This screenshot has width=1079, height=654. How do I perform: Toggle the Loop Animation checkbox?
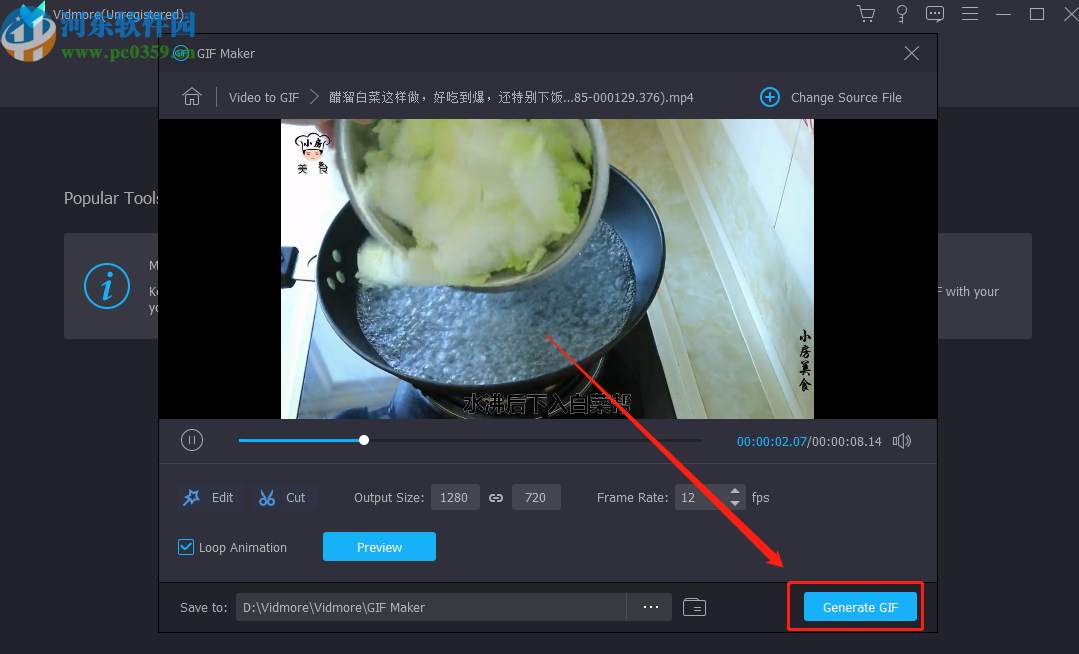pyautogui.click(x=186, y=547)
